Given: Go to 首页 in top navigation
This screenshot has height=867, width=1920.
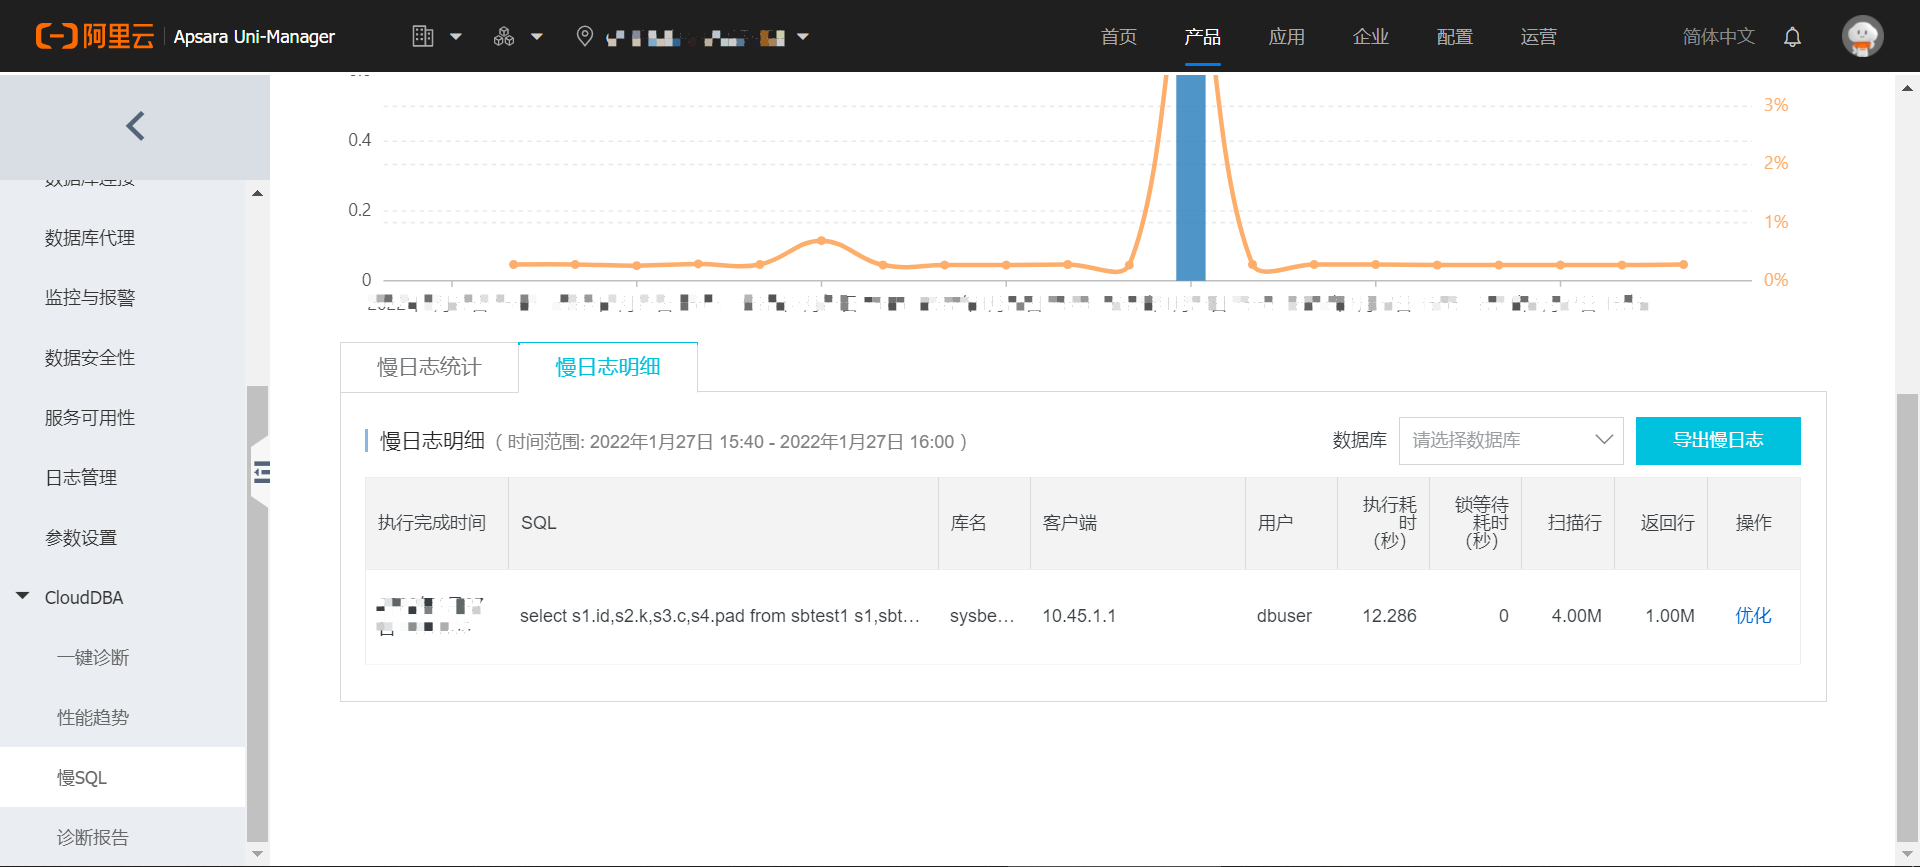Looking at the screenshot, I should click(x=1119, y=37).
